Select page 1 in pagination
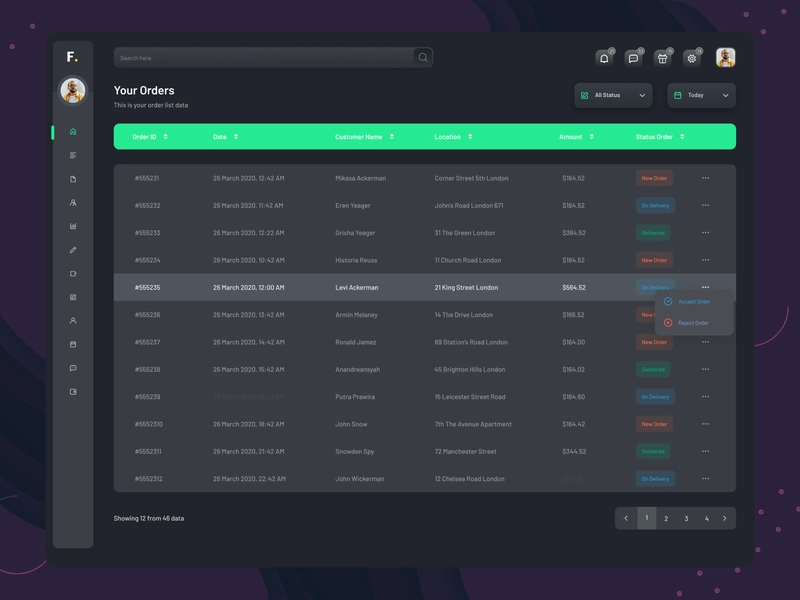 [646, 518]
